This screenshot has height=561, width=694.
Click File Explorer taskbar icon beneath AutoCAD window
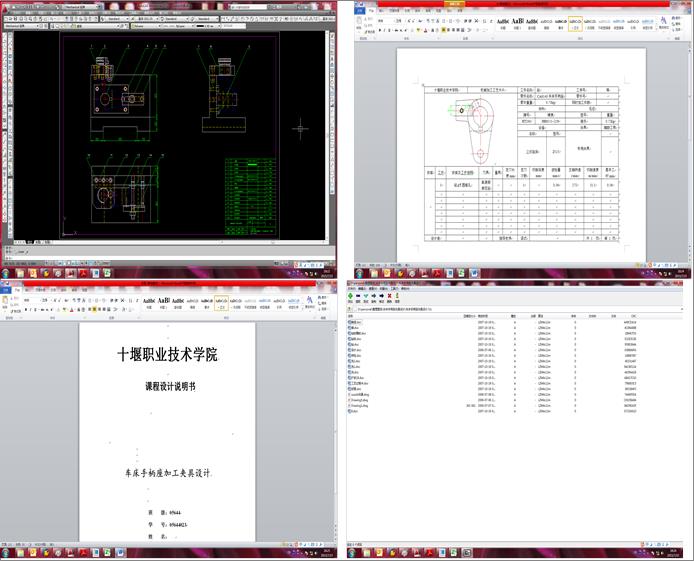tap(20, 273)
